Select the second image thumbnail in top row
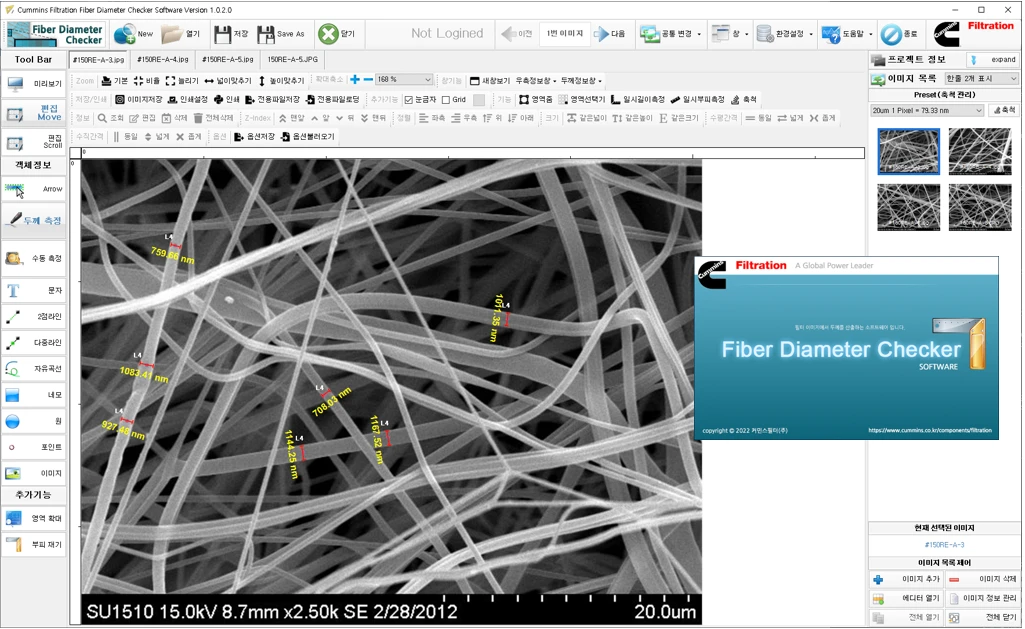1025x629 pixels. click(x=980, y=152)
